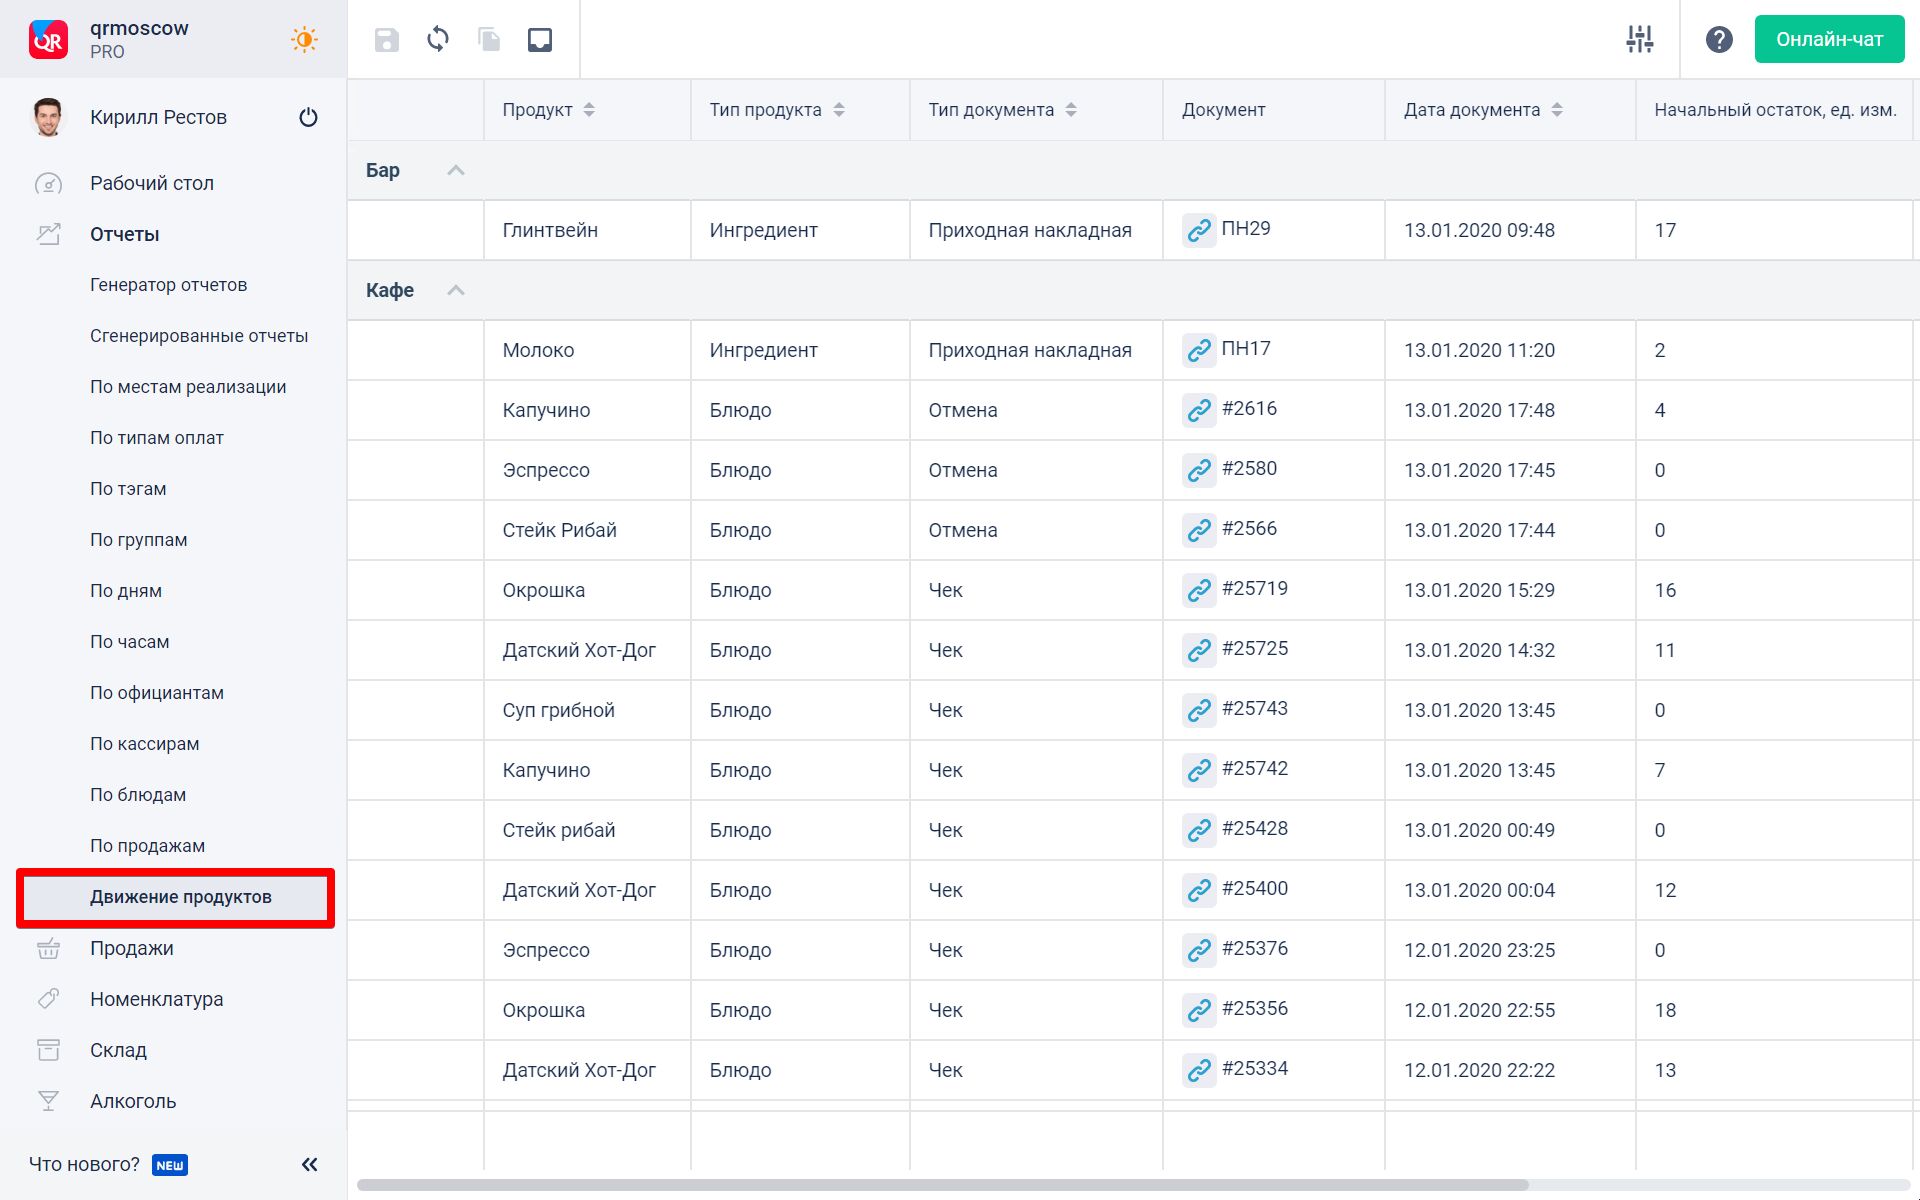Screen dimensions: 1920x1200
Task: Collapse the Бар group chevron
Action: (x=456, y=170)
